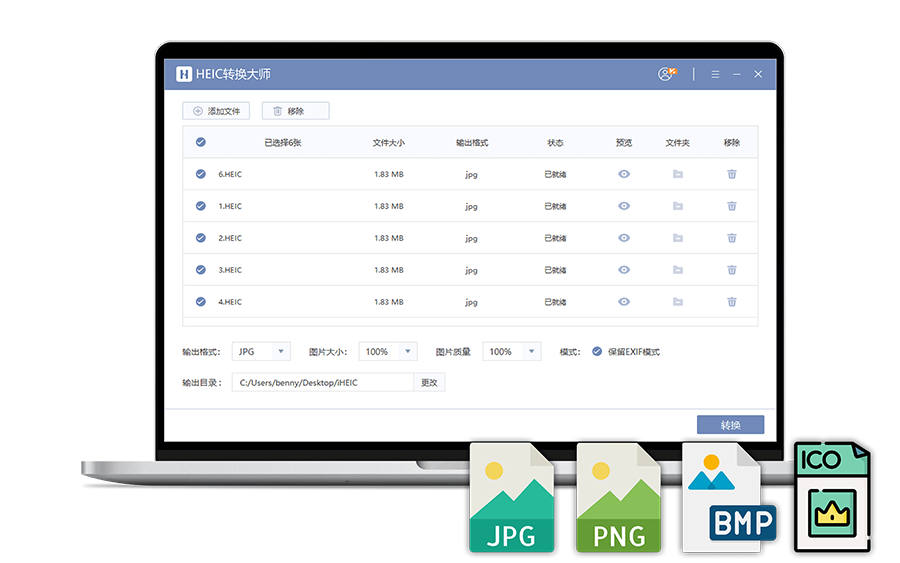Open the output folder for 1.HEIC
The image size is (900, 563).
[x=677, y=206]
